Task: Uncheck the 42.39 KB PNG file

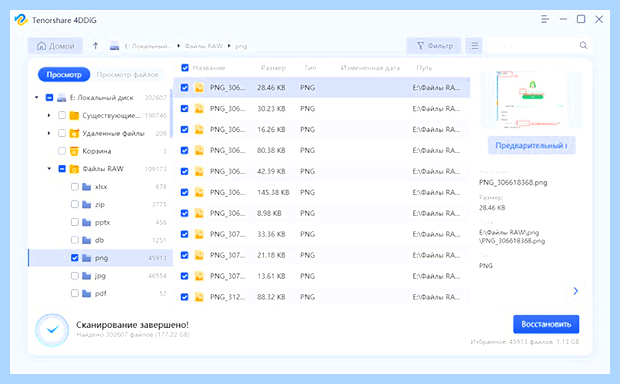Action: (x=185, y=171)
